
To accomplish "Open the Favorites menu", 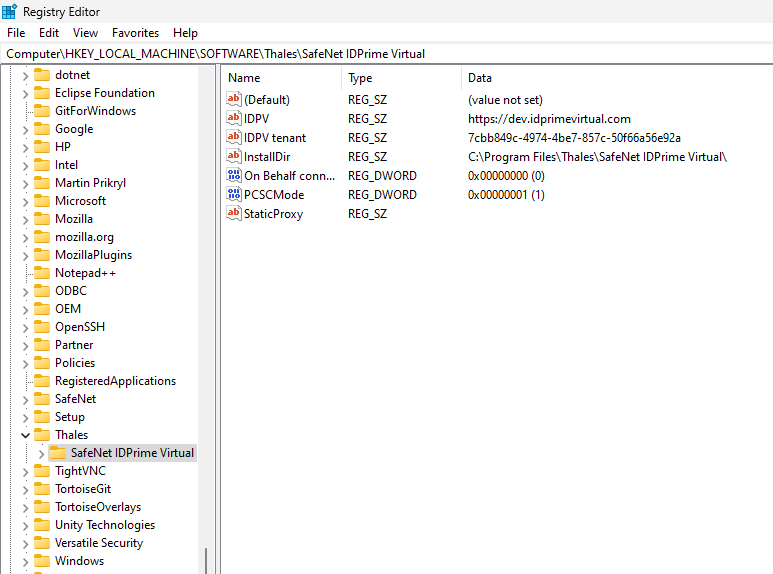I will pos(135,33).
